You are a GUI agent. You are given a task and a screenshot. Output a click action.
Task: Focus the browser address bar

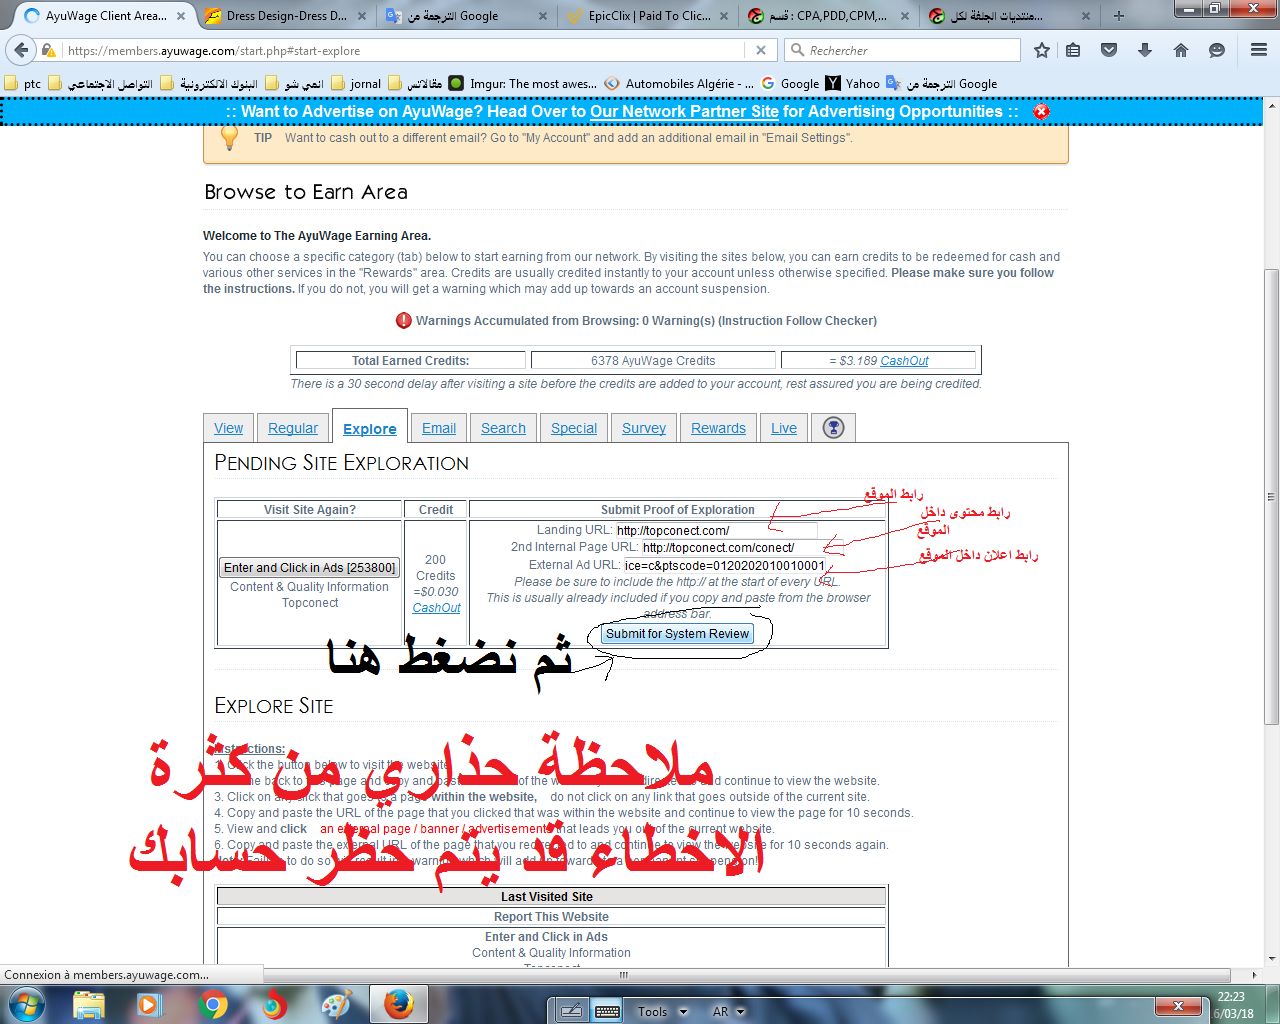405,50
